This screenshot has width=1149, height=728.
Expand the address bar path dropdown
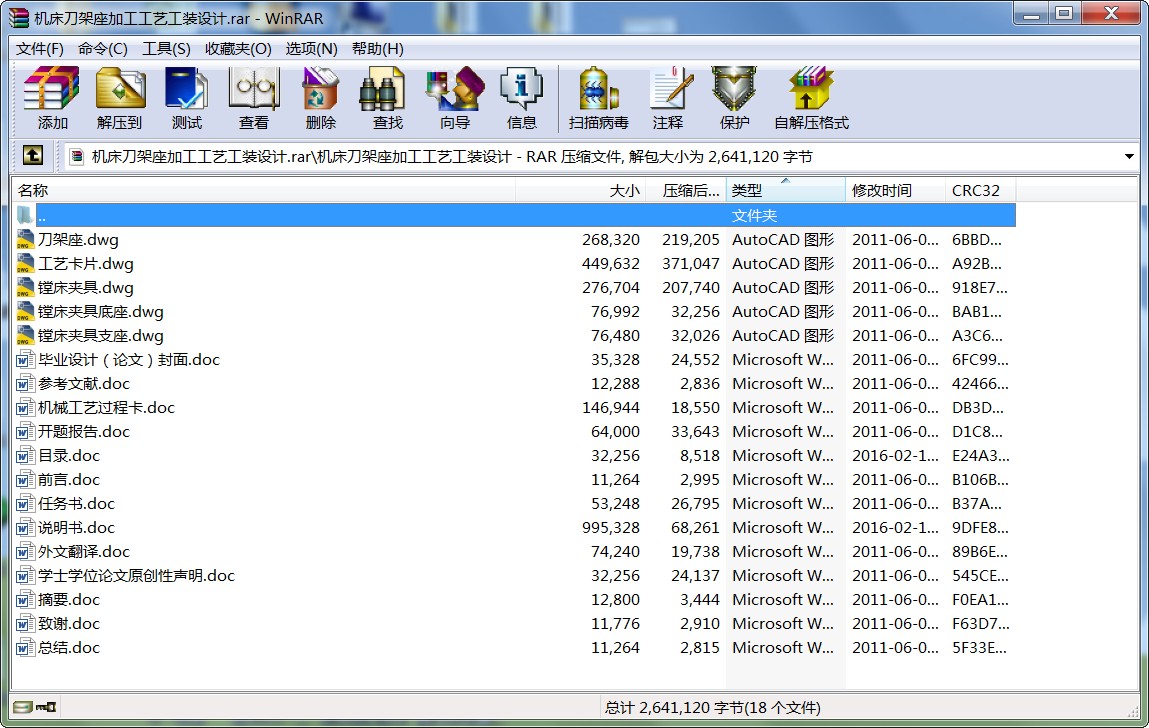coord(1128,156)
